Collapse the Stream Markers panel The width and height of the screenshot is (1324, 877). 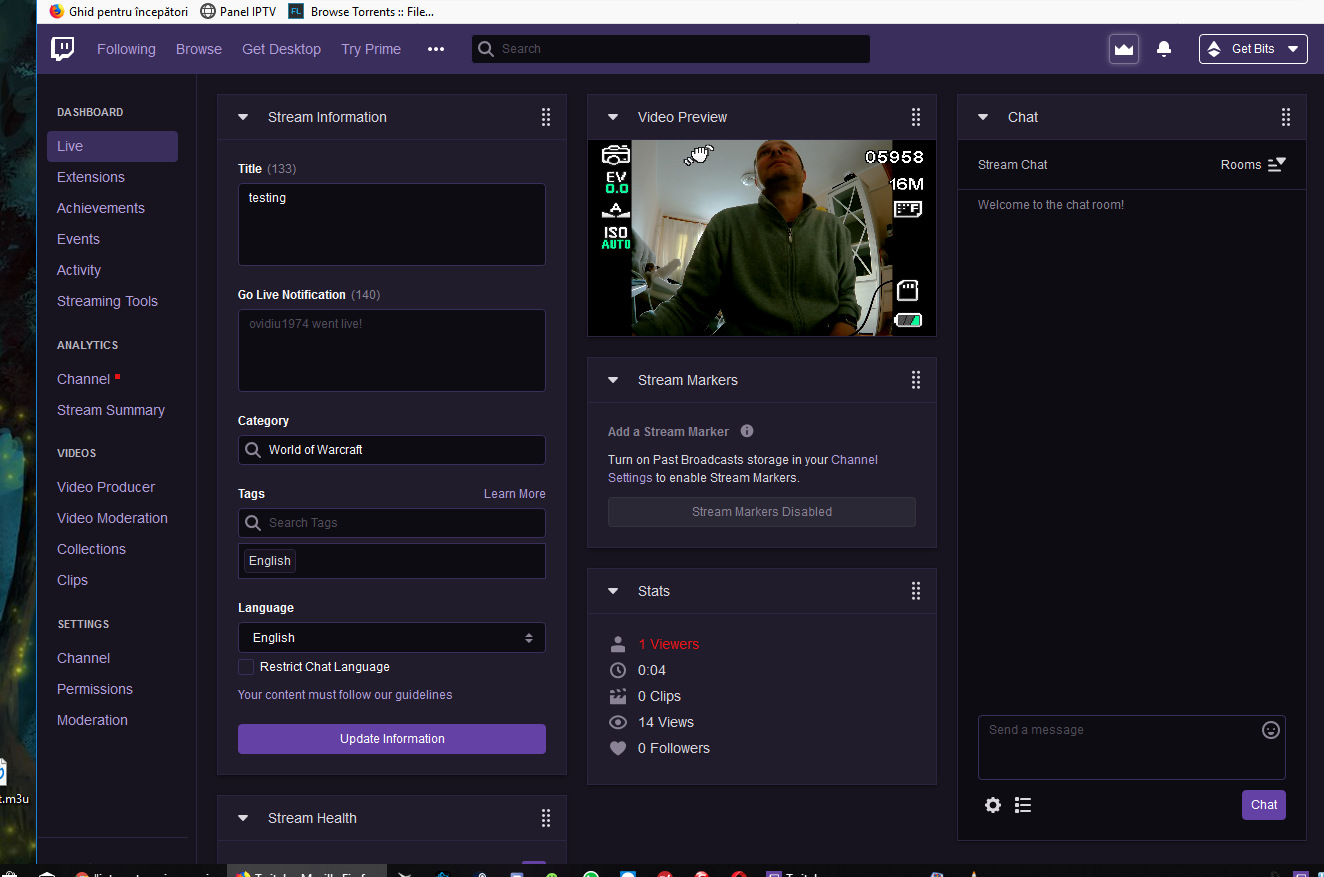[x=613, y=380]
